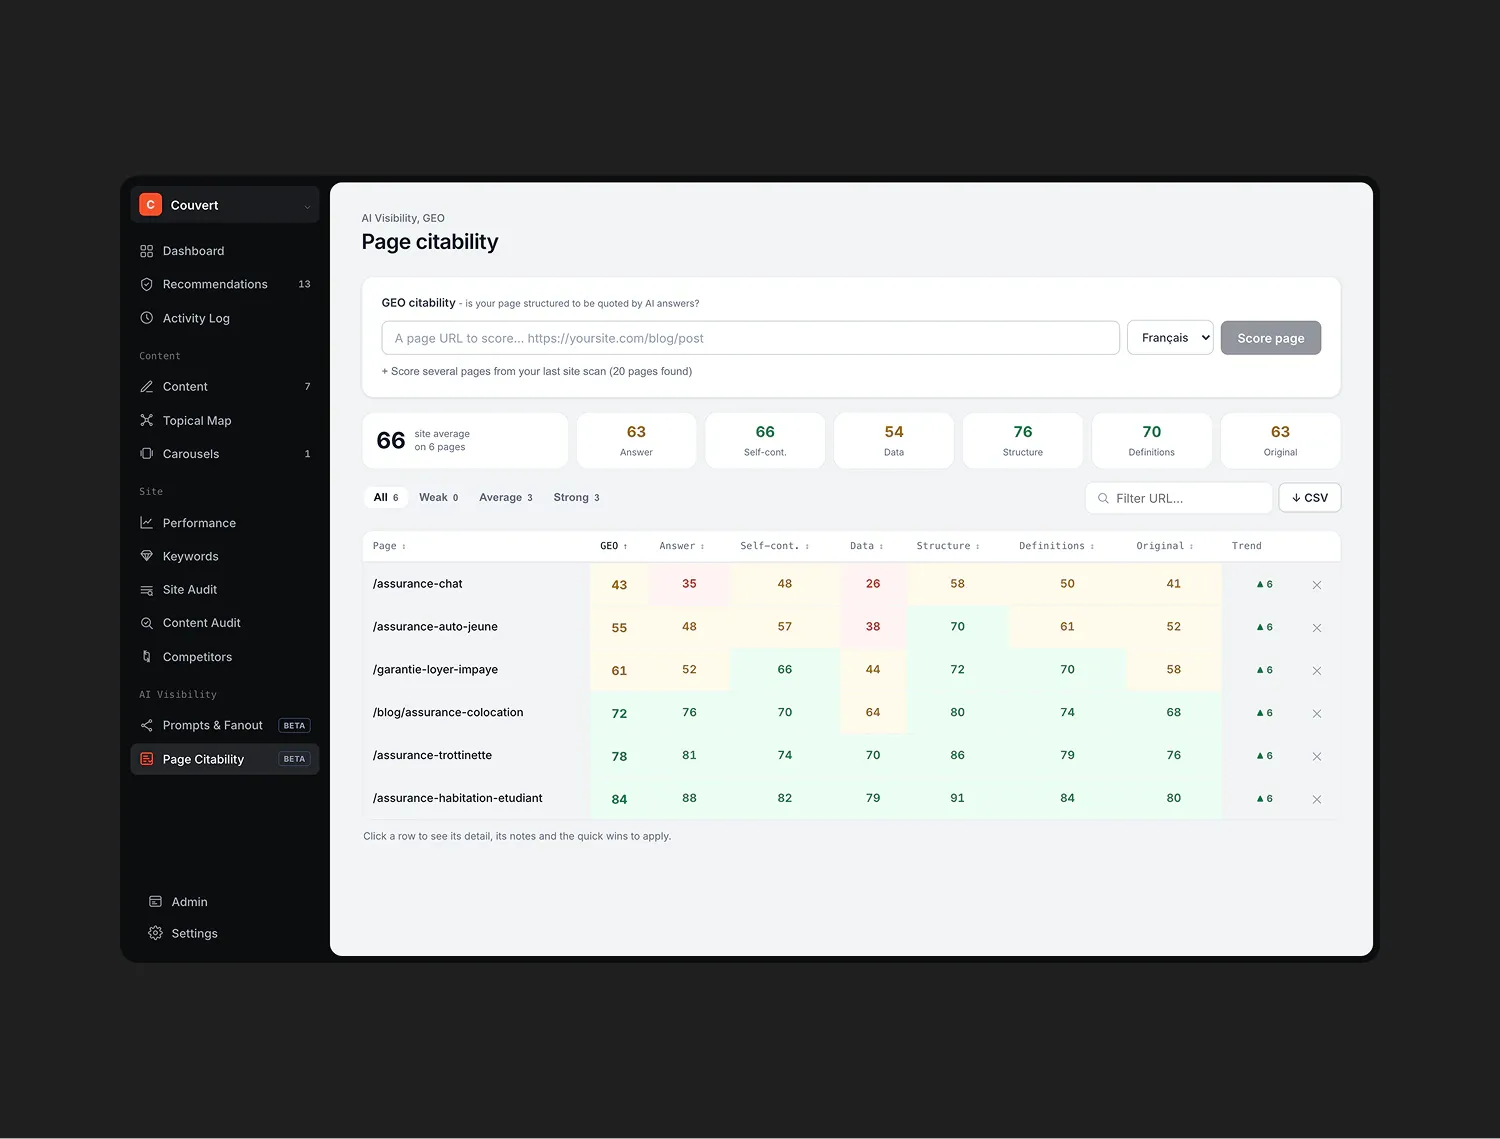Image resolution: width=1500 pixels, height=1139 pixels.
Task: Click the Keywords diamond icon
Action: click(147, 556)
